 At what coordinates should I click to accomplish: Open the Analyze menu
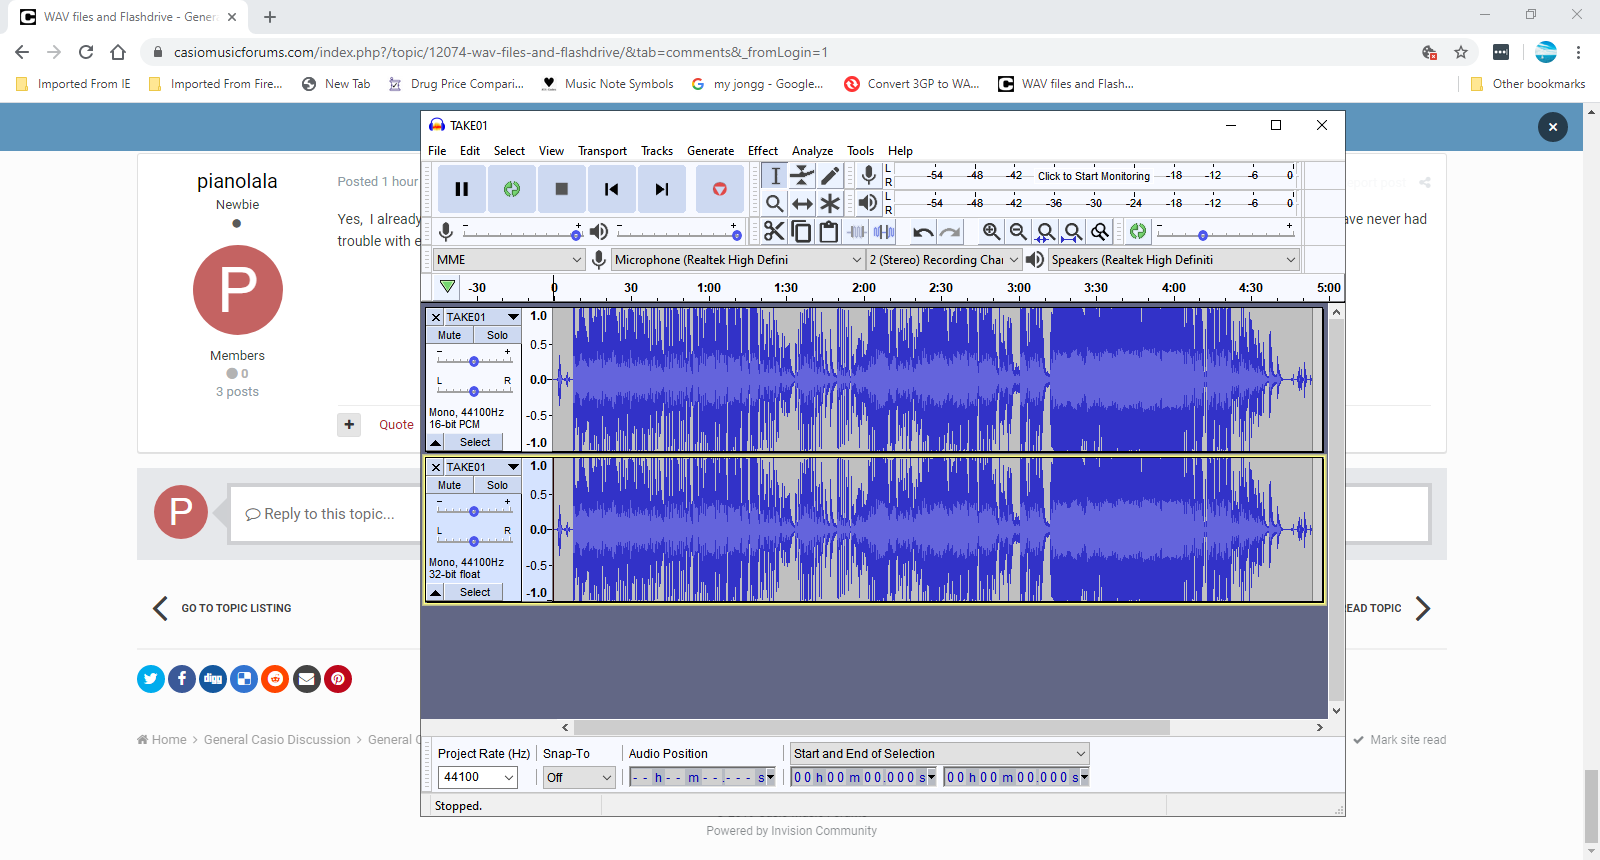click(x=812, y=151)
